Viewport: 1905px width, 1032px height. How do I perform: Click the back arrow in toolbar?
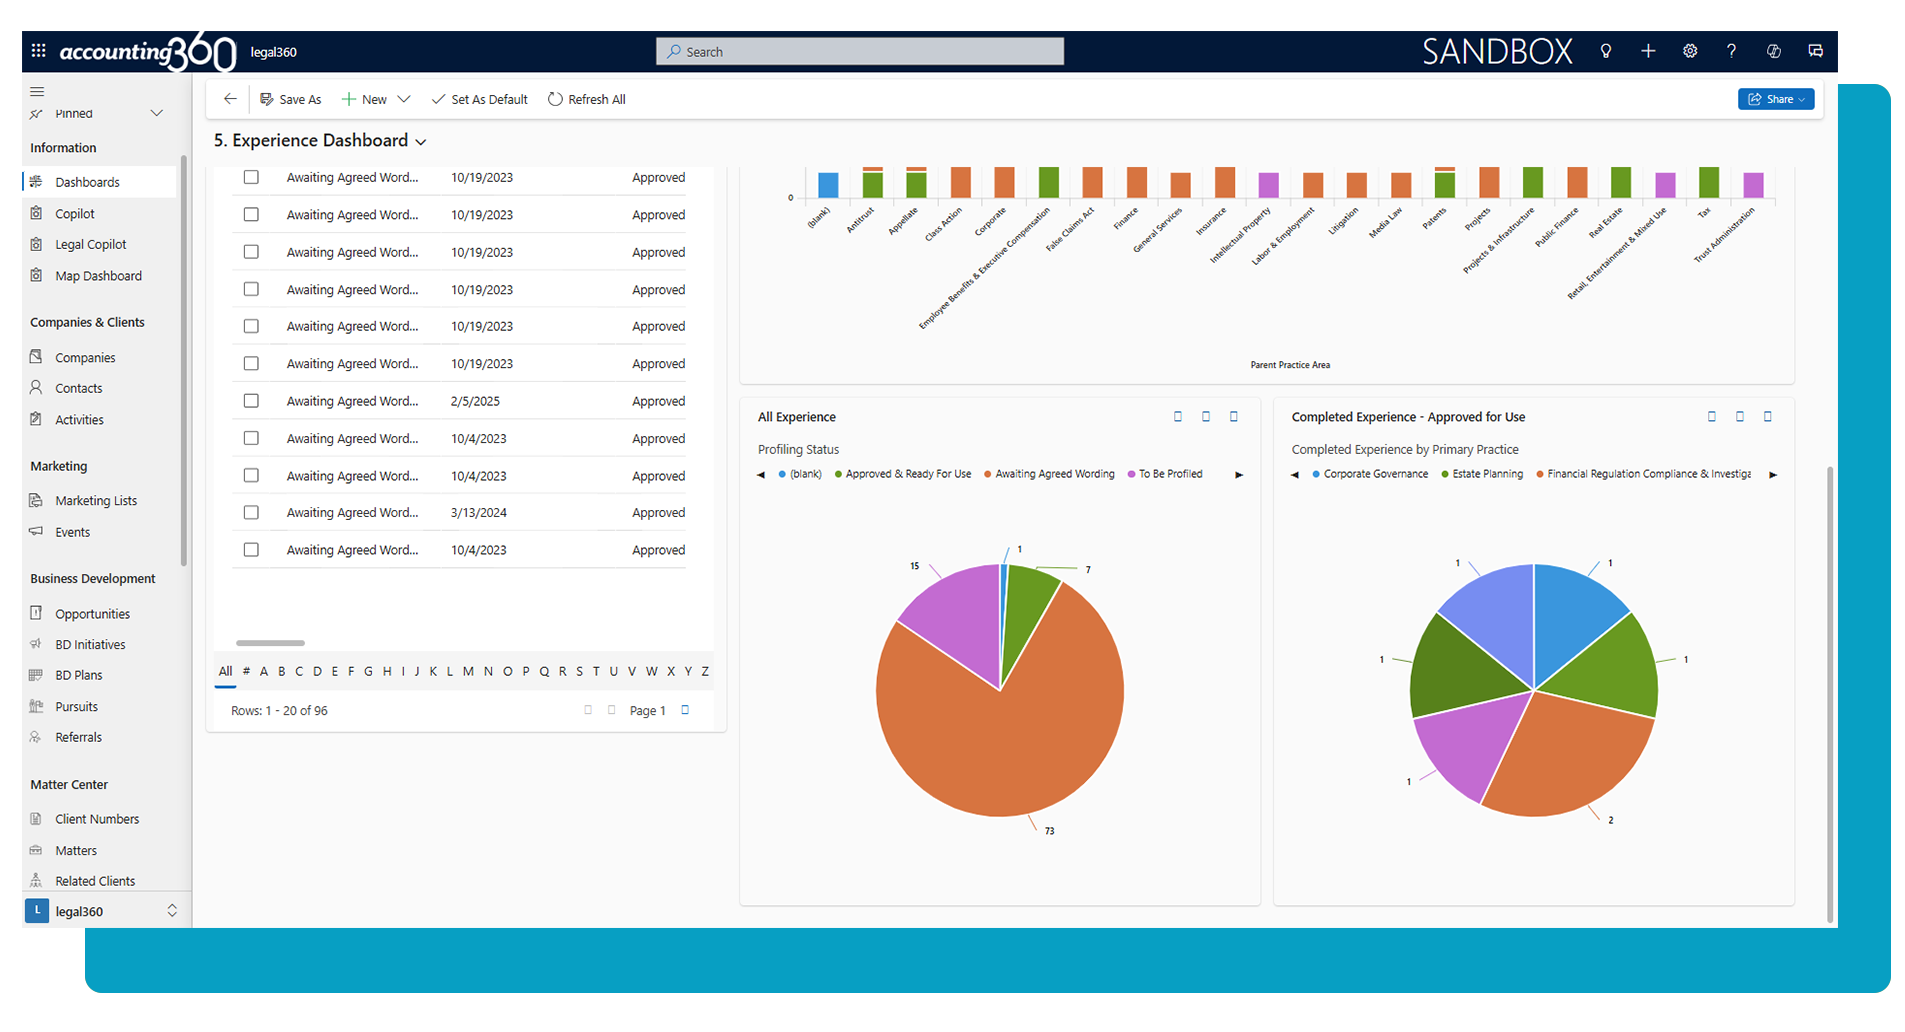pos(230,99)
